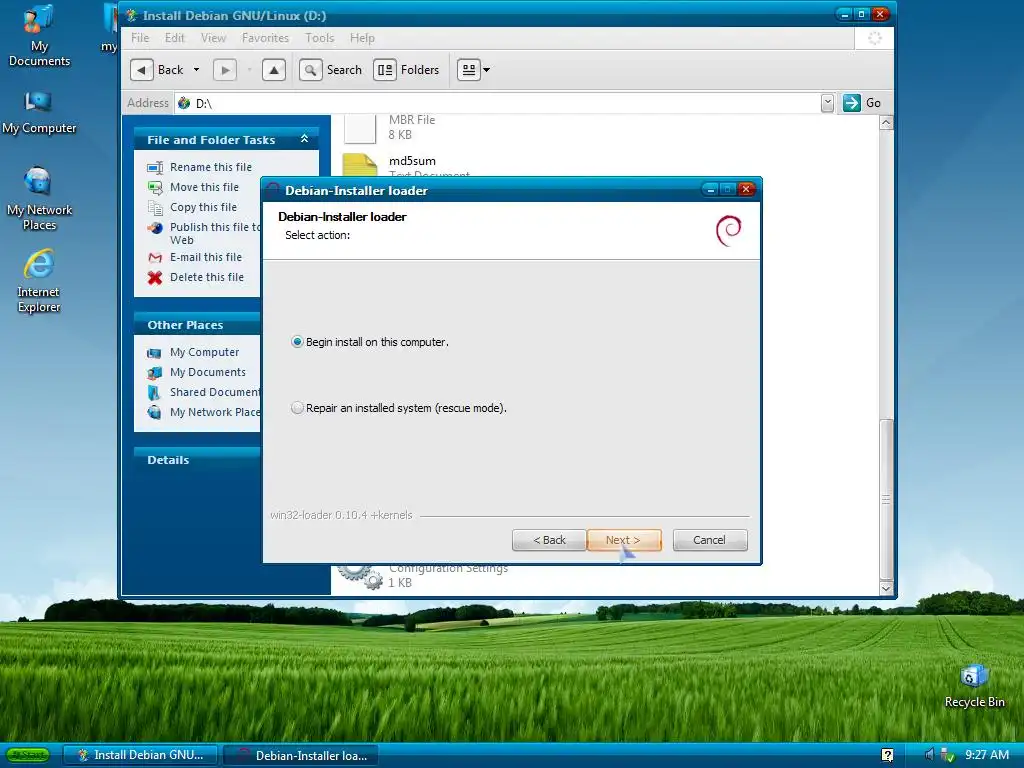Click the Explorer vertical scrollbar thumb
The width and height of the screenshot is (1024, 768).
pos(886,498)
